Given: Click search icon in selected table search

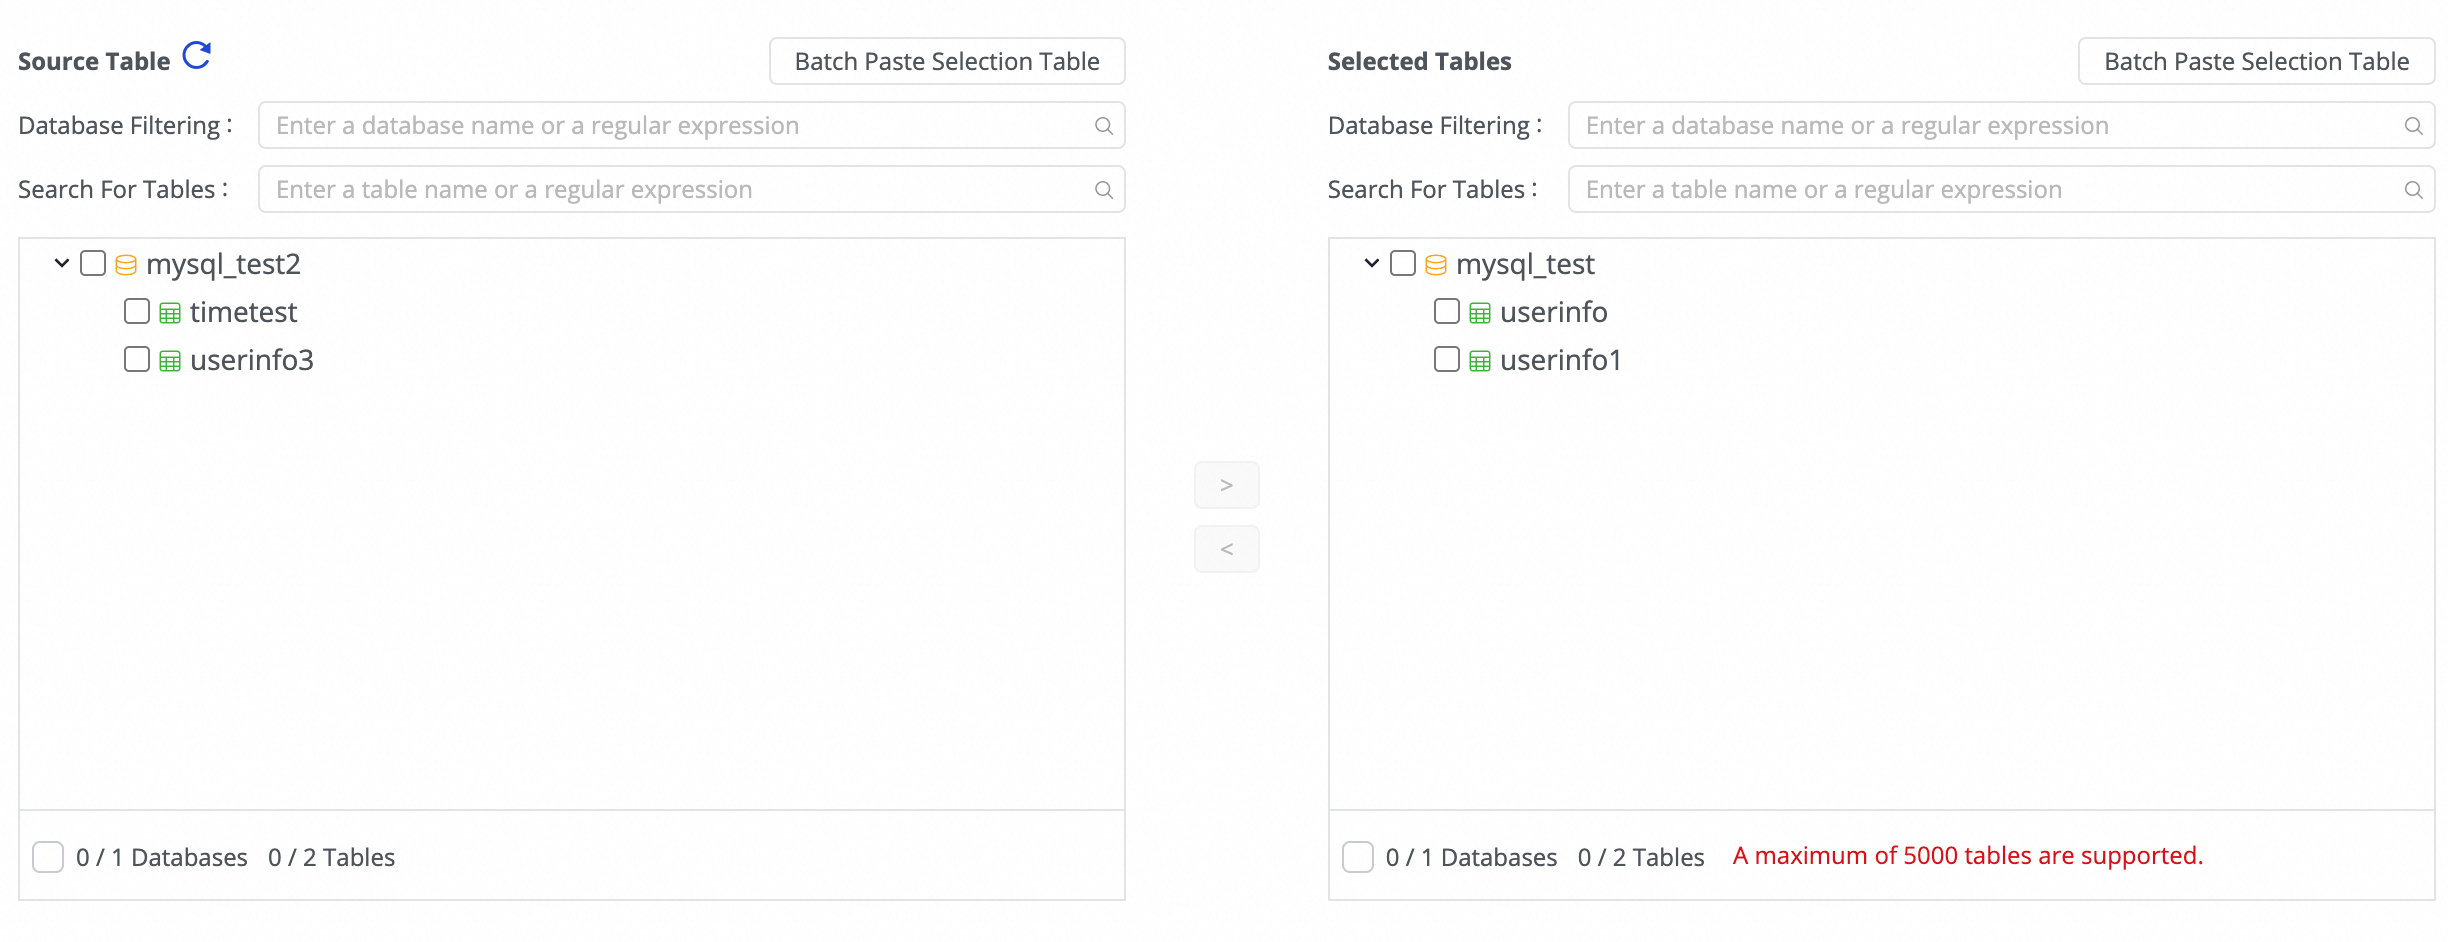Looking at the screenshot, I should (2413, 190).
